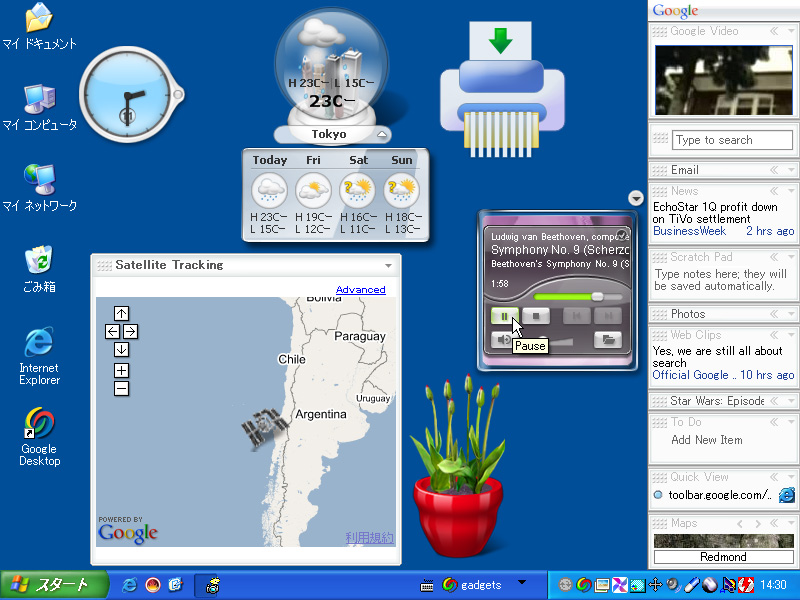Pan the satellite map up

(x=121, y=313)
